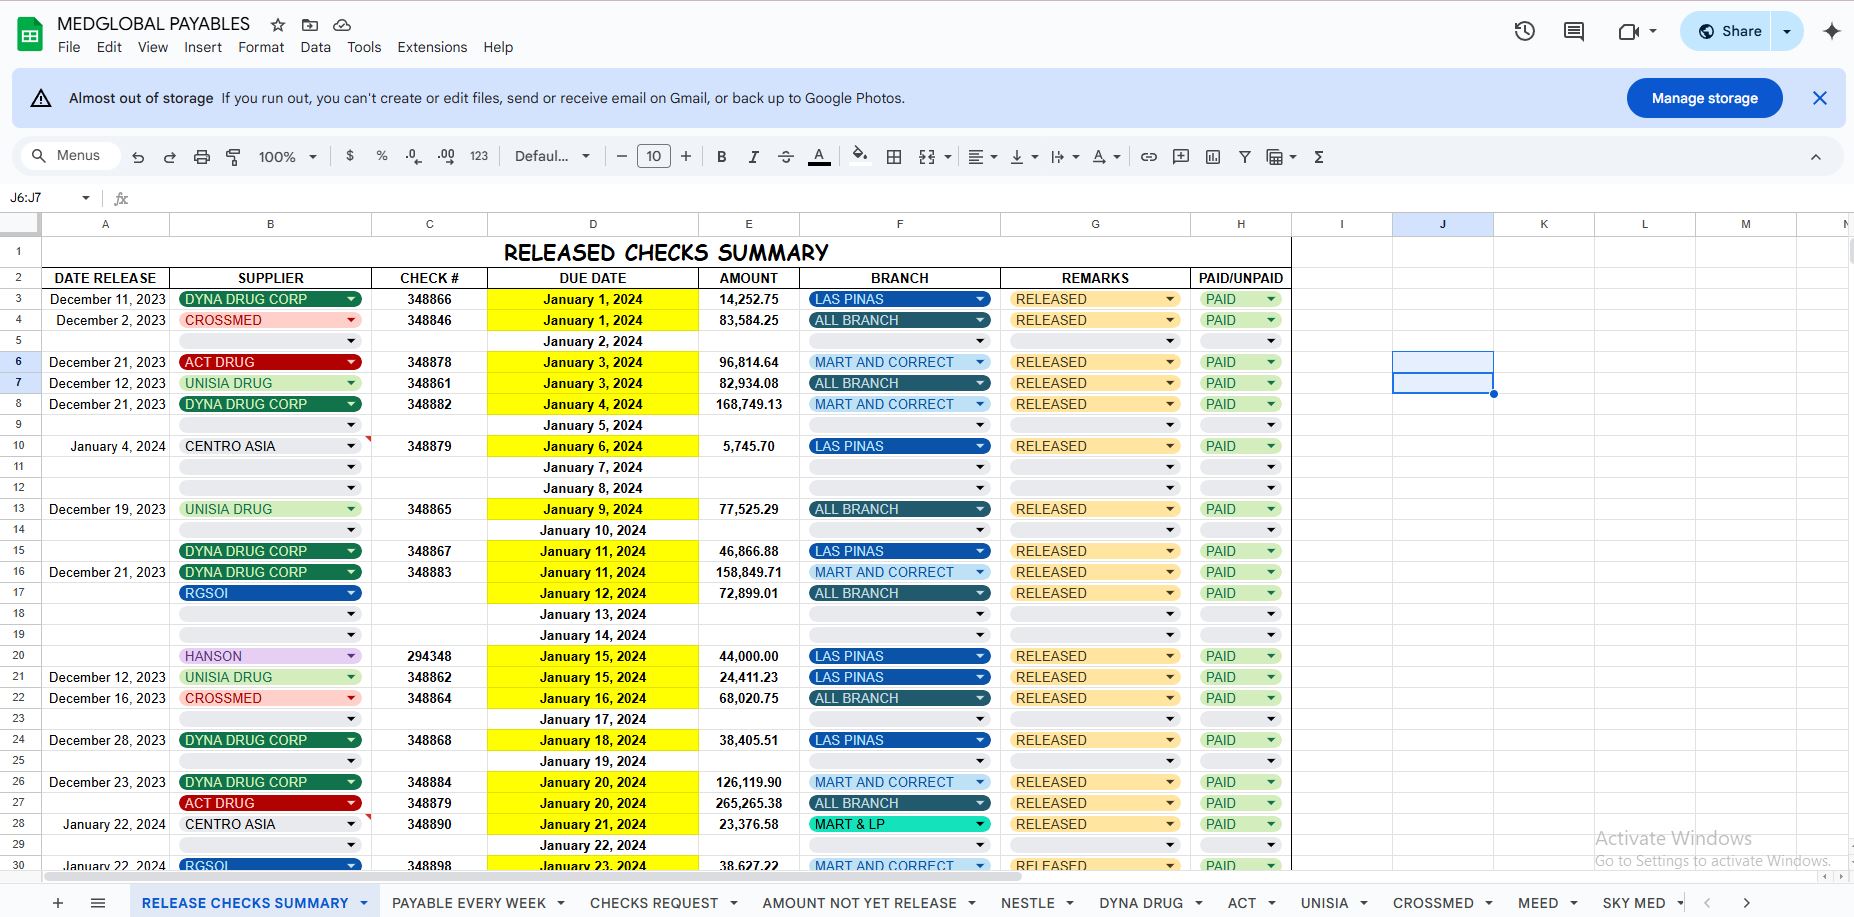This screenshot has width=1854, height=917.
Task: Toggle strikethrough formatting
Action: [786, 157]
